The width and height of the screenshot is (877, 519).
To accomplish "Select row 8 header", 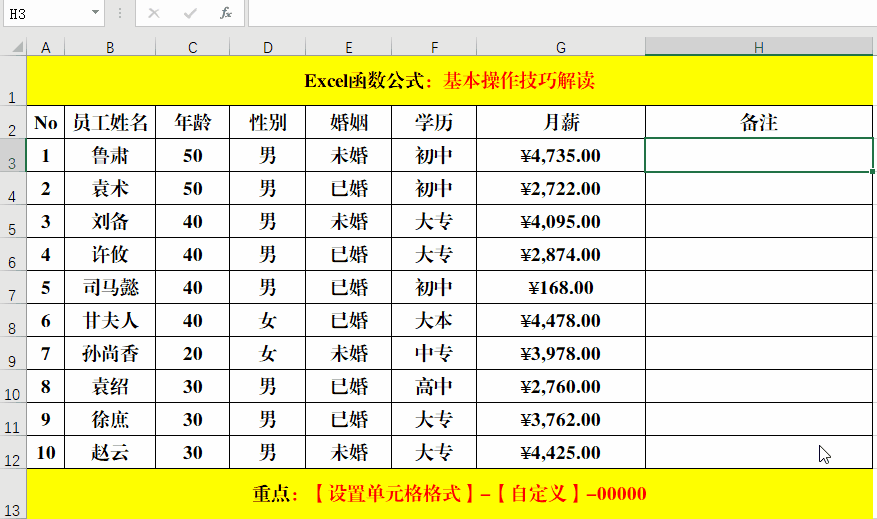I will pyautogui.click(x=13, y=320).
